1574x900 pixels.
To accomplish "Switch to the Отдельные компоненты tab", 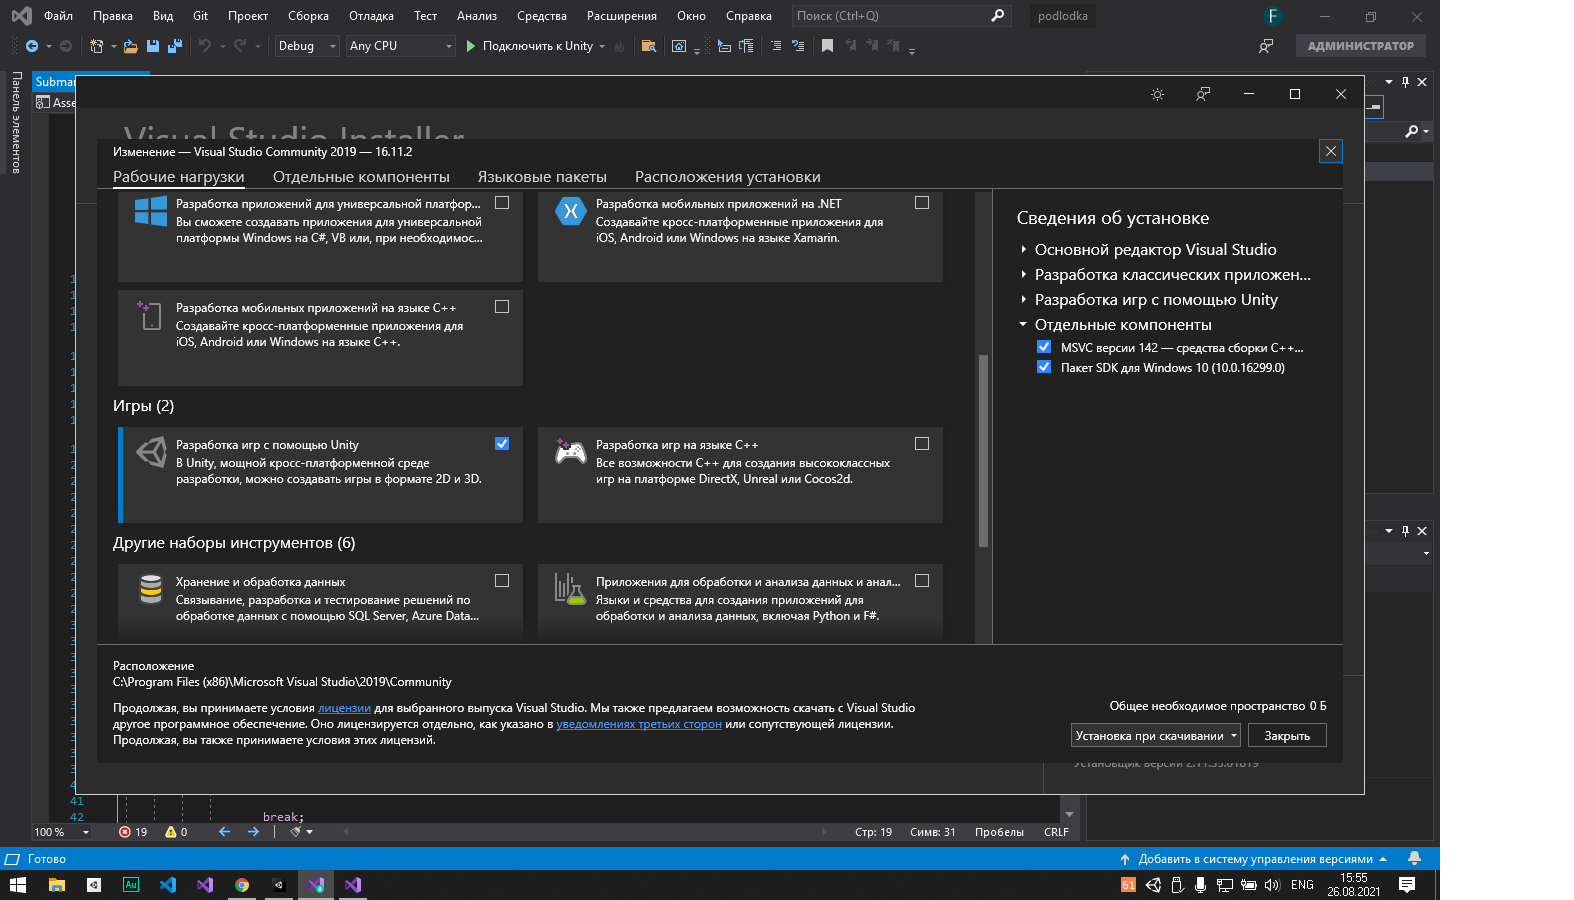I will (361, 177).
